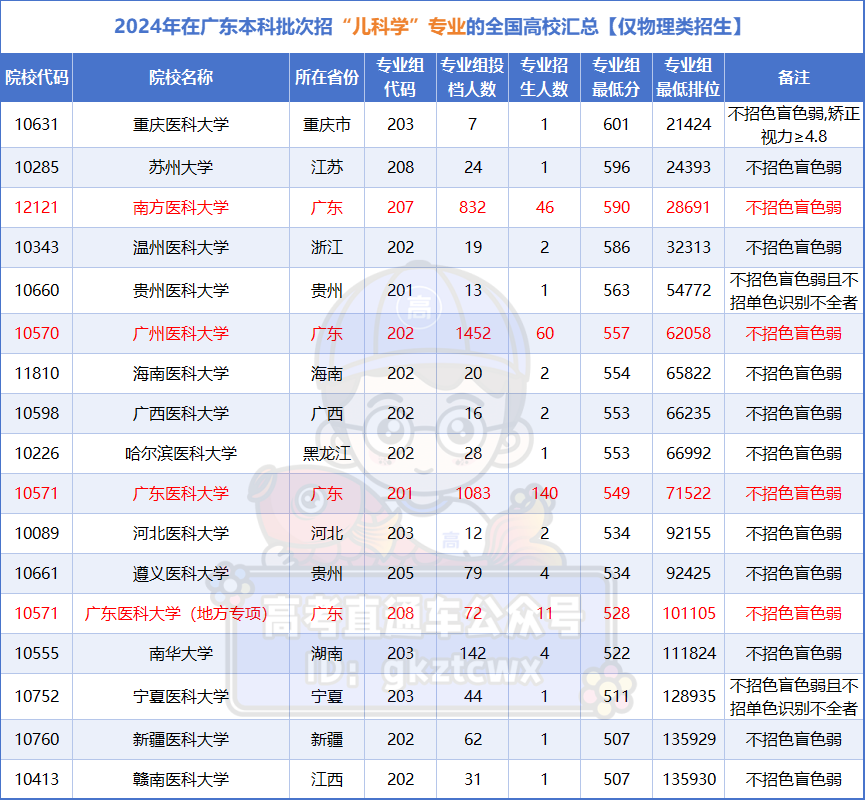
Task: Click the table title about 儿科学 专业
Action: 430,26
